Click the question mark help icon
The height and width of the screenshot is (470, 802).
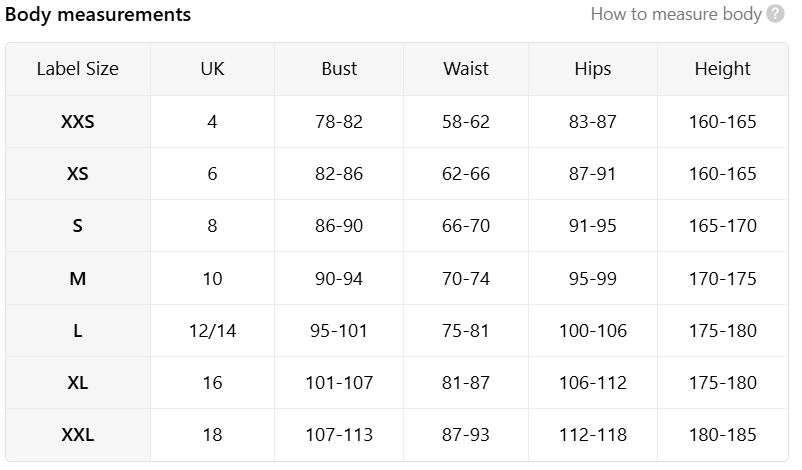[x=775, y=14]
